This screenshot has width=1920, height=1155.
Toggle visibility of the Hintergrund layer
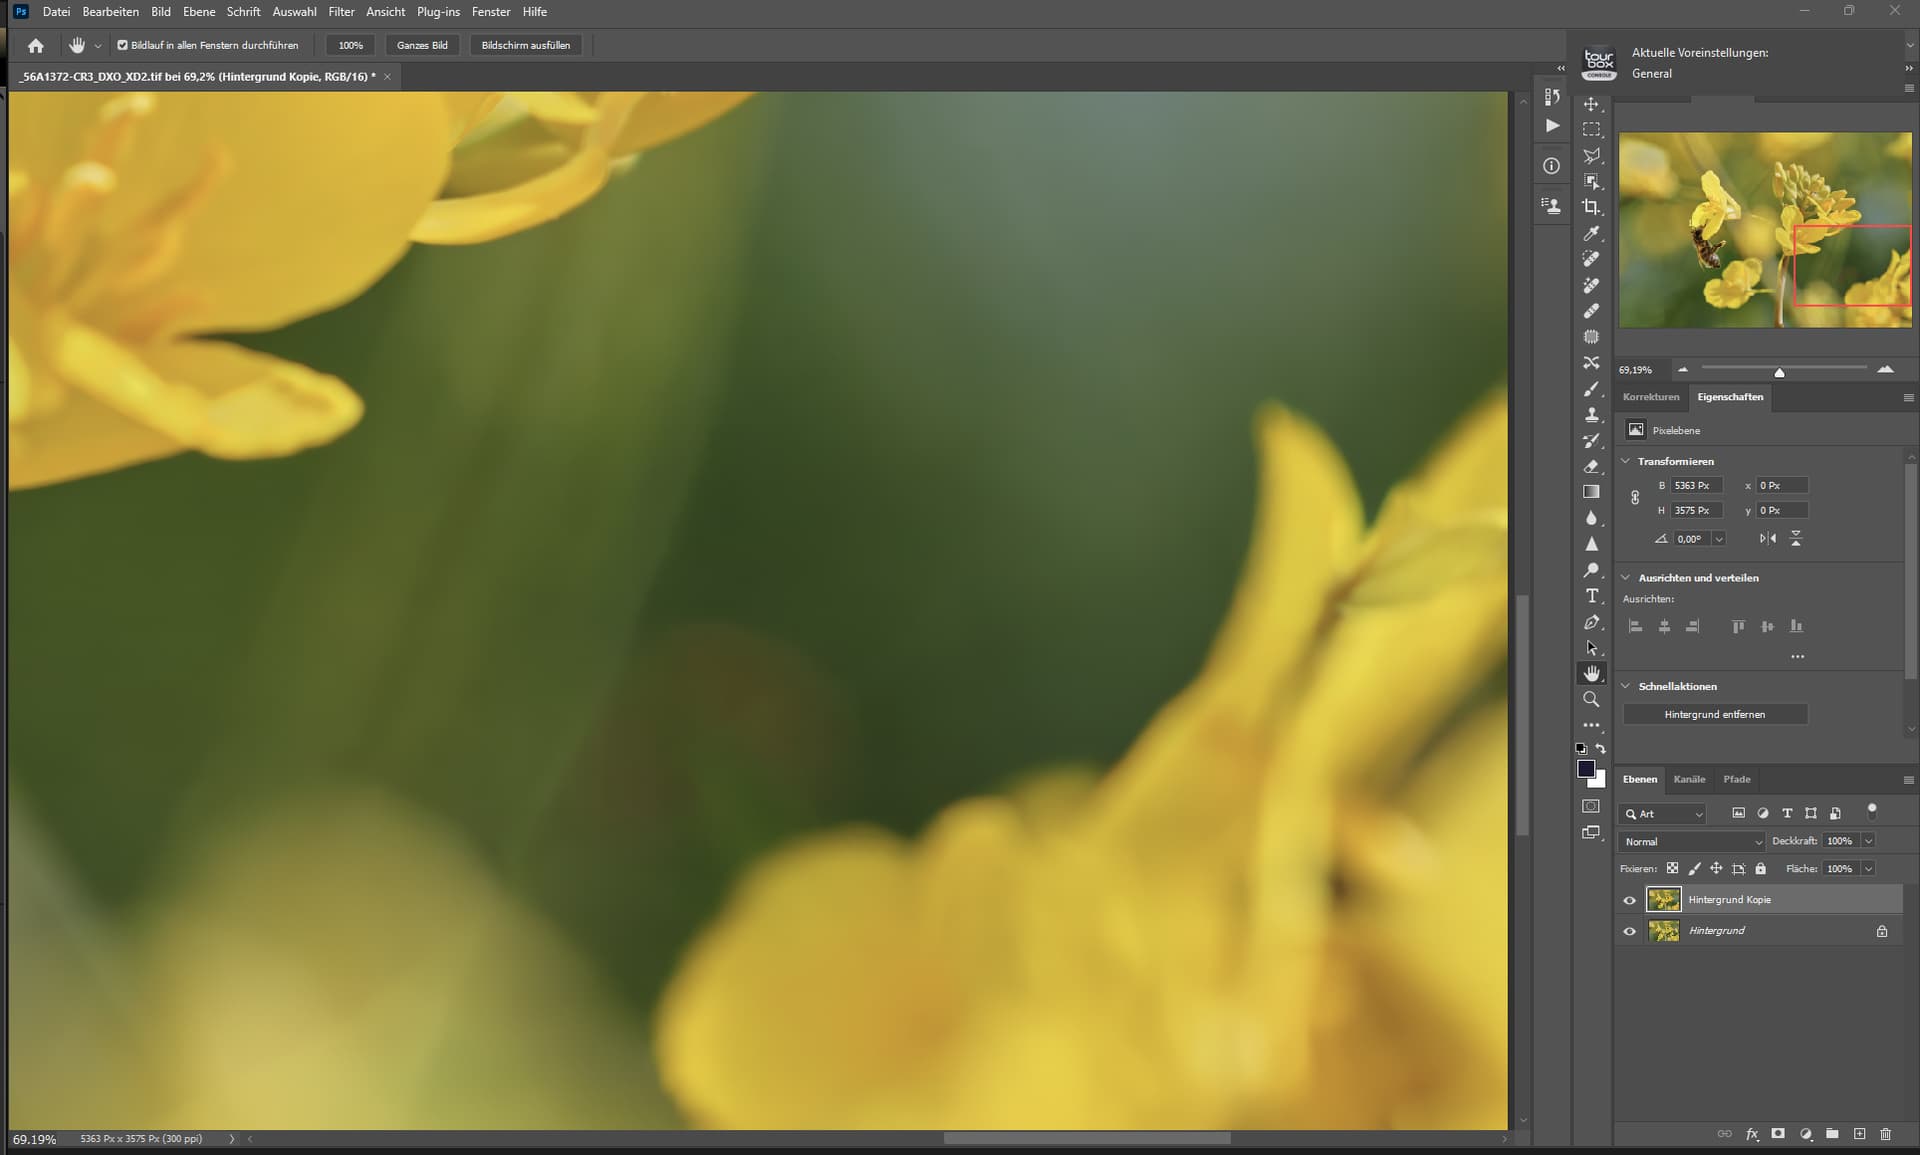[x=1629, y=931]
